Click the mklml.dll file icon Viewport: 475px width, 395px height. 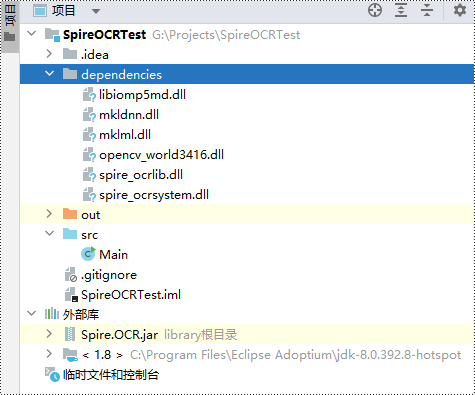click(89, 134)
